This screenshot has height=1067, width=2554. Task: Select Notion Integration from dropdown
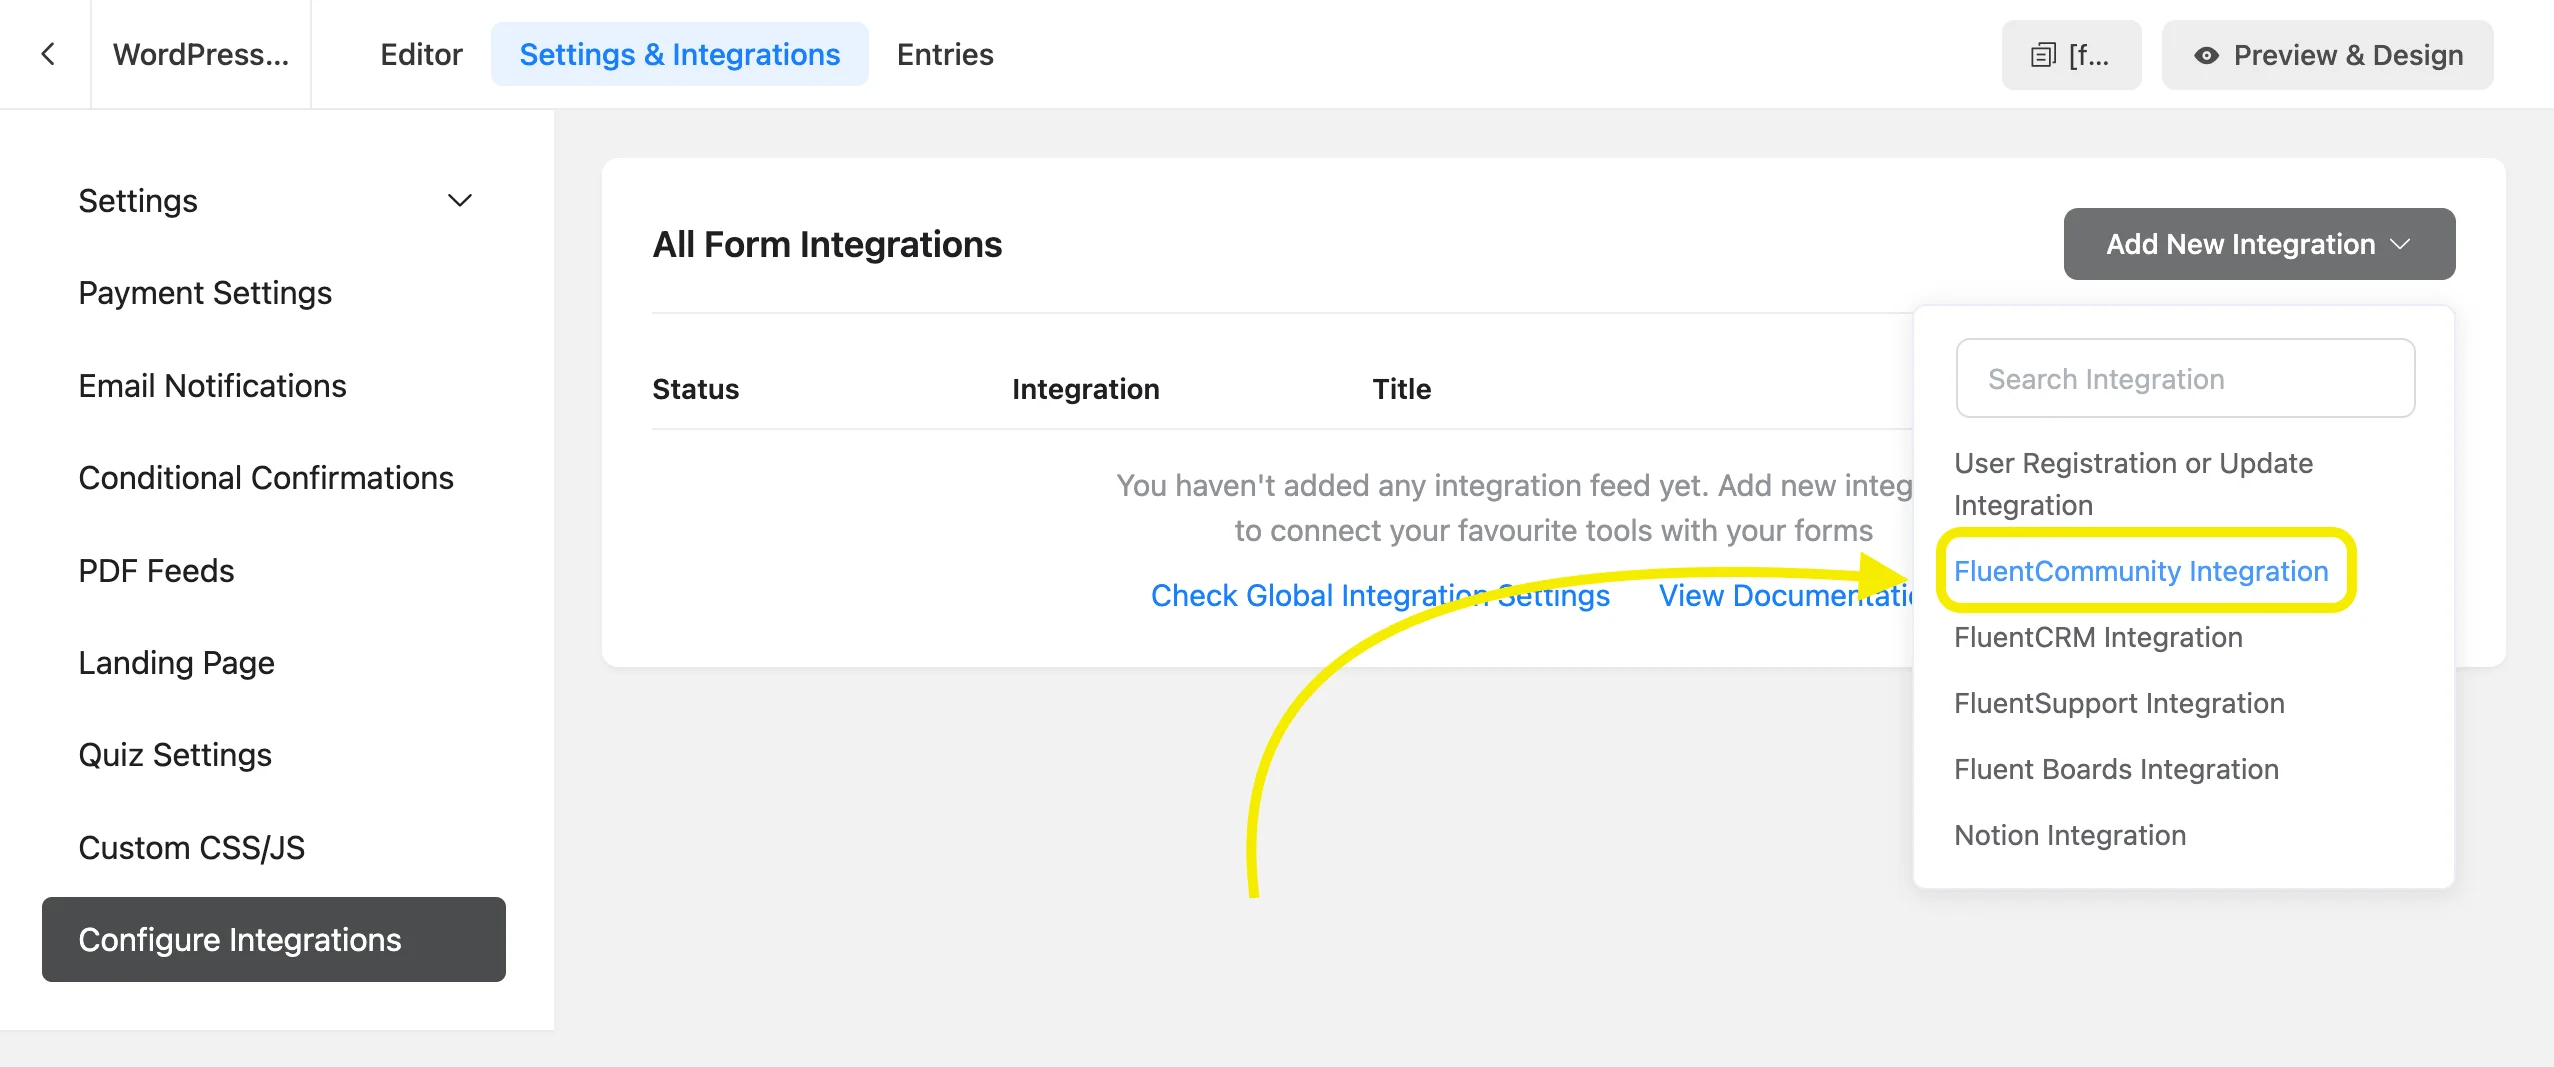(x=2070, y=835)
